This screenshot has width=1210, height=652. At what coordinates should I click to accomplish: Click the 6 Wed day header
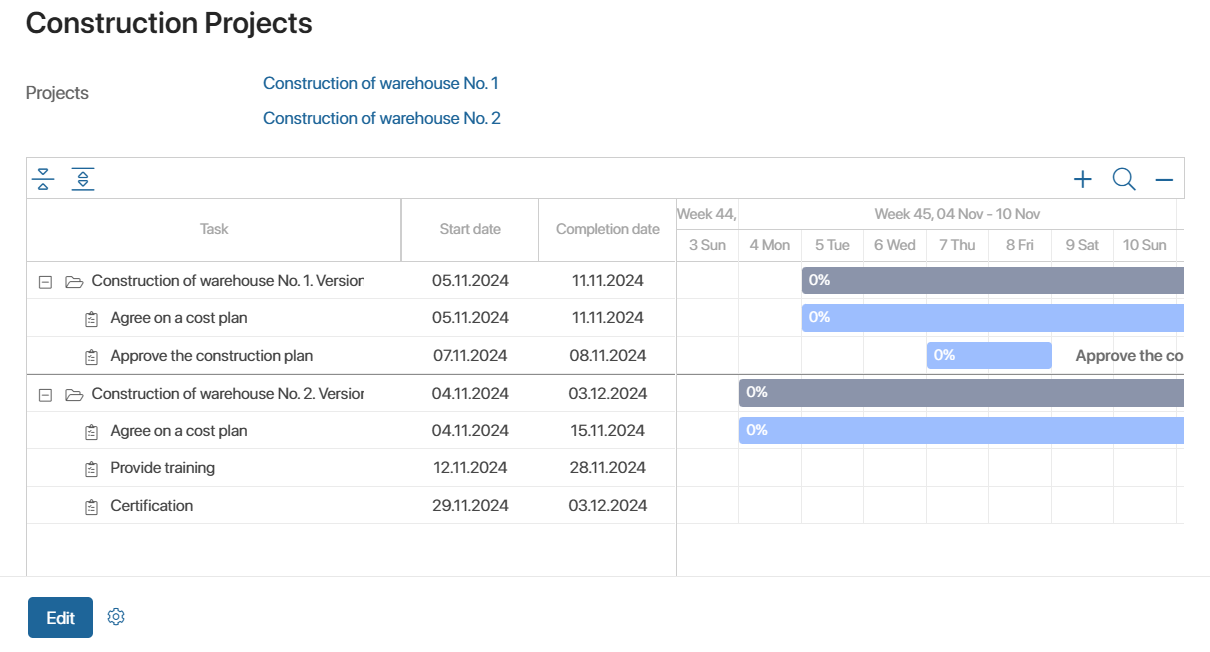click(x=895, y=245)
